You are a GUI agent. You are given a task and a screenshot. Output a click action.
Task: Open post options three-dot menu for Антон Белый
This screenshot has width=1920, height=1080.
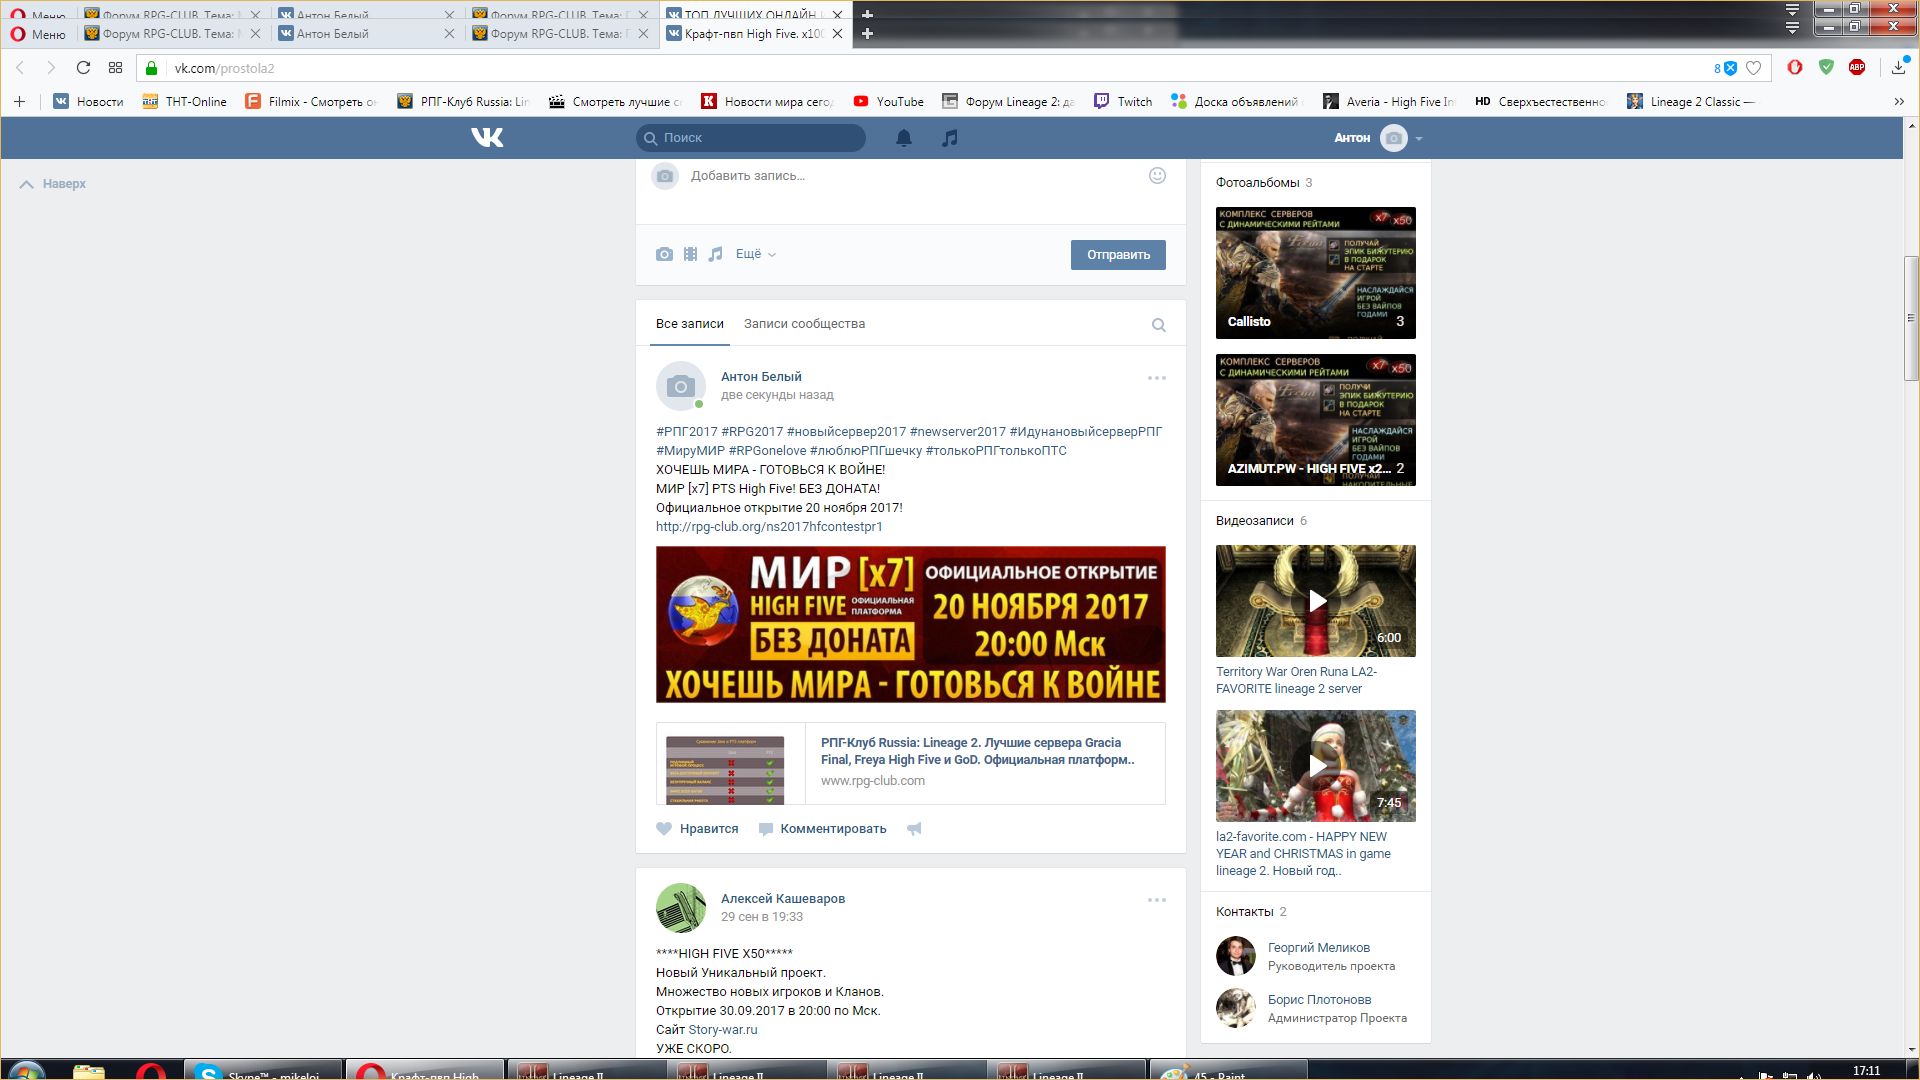tap(1156, 378)
